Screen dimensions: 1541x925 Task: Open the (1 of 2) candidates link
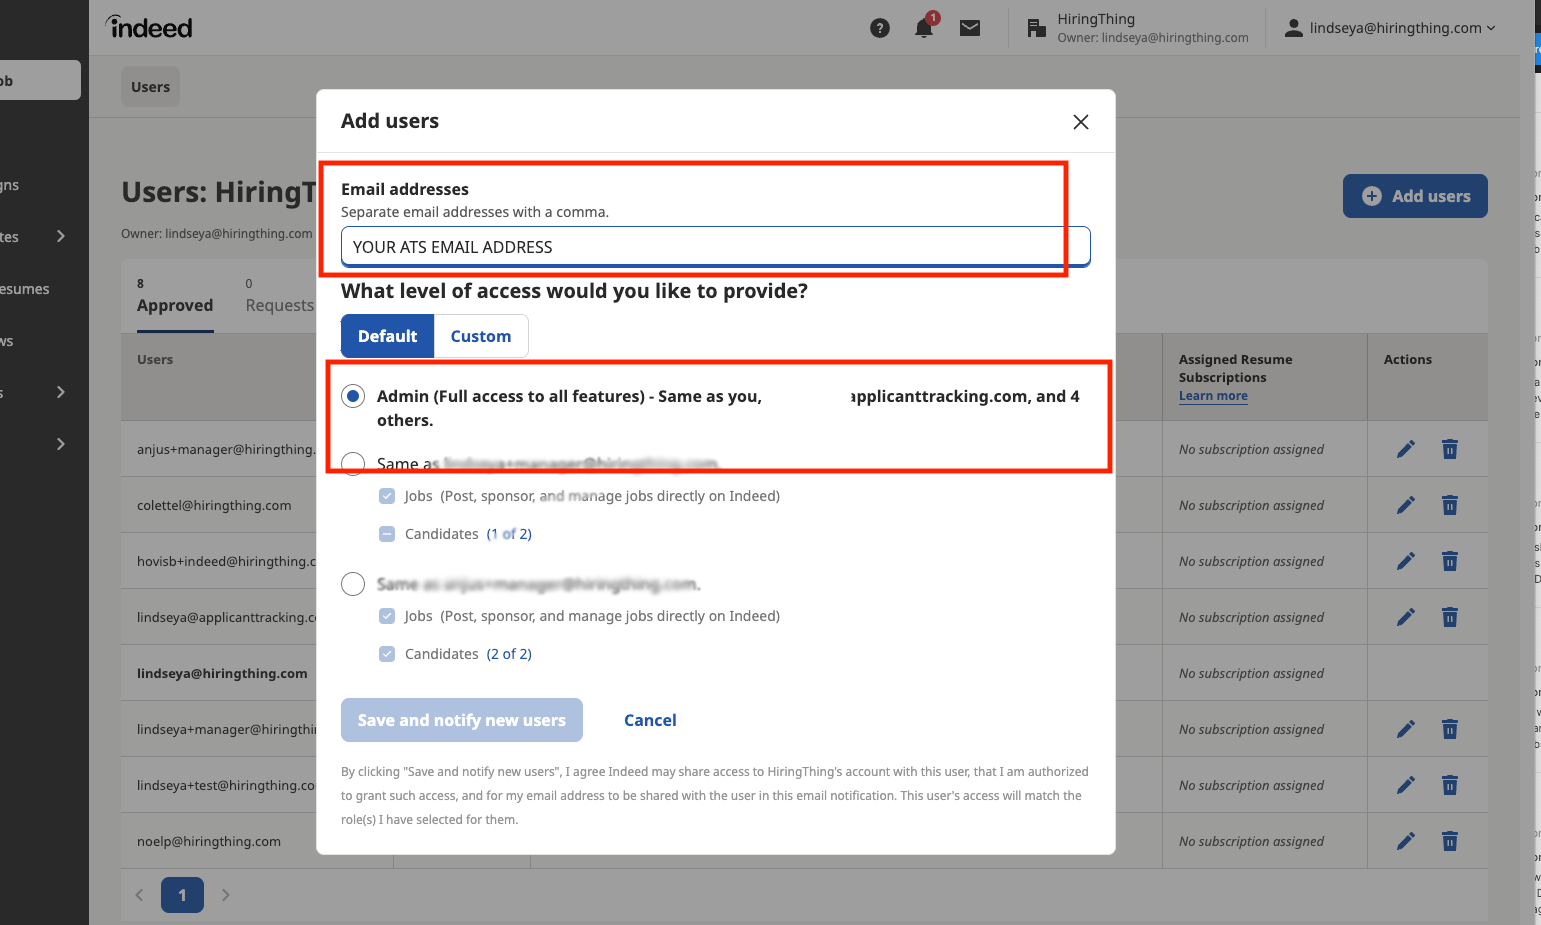(509, 534)
